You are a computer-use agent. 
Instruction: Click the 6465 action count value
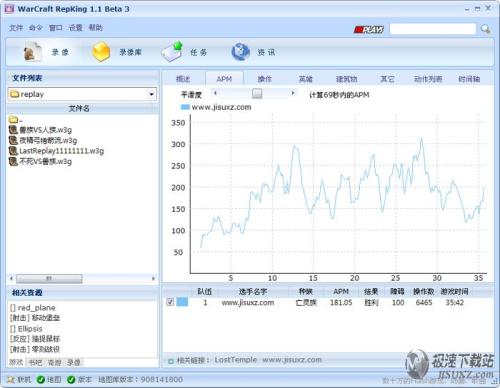(424, 302)
